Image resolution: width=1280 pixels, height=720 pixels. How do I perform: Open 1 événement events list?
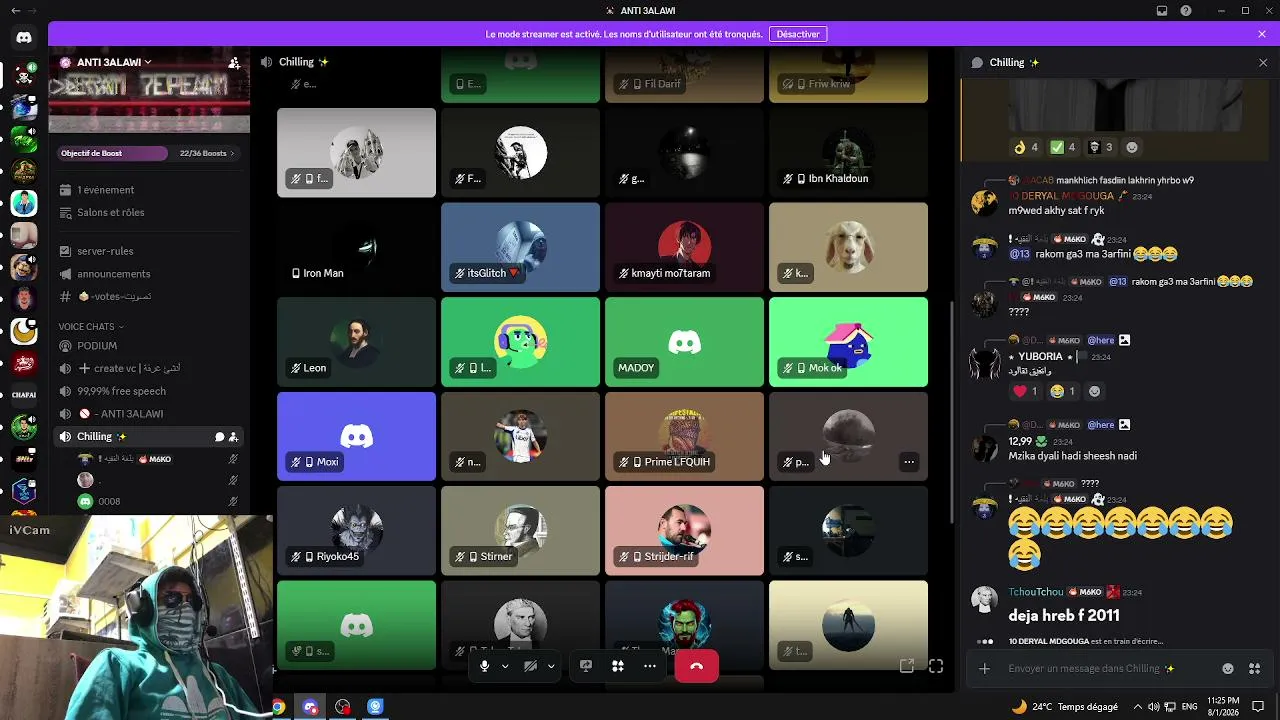pyautogui.click(x=149, y=190)
